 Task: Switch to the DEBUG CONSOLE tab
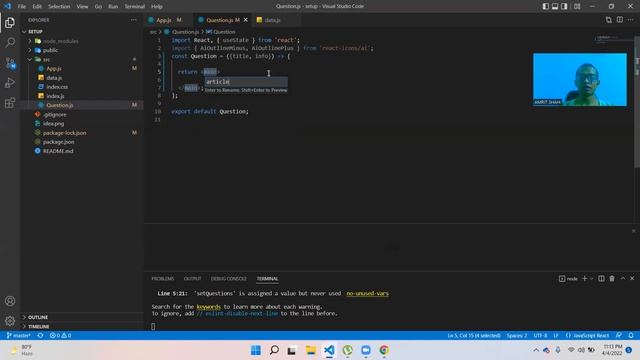tap(229, 278)
